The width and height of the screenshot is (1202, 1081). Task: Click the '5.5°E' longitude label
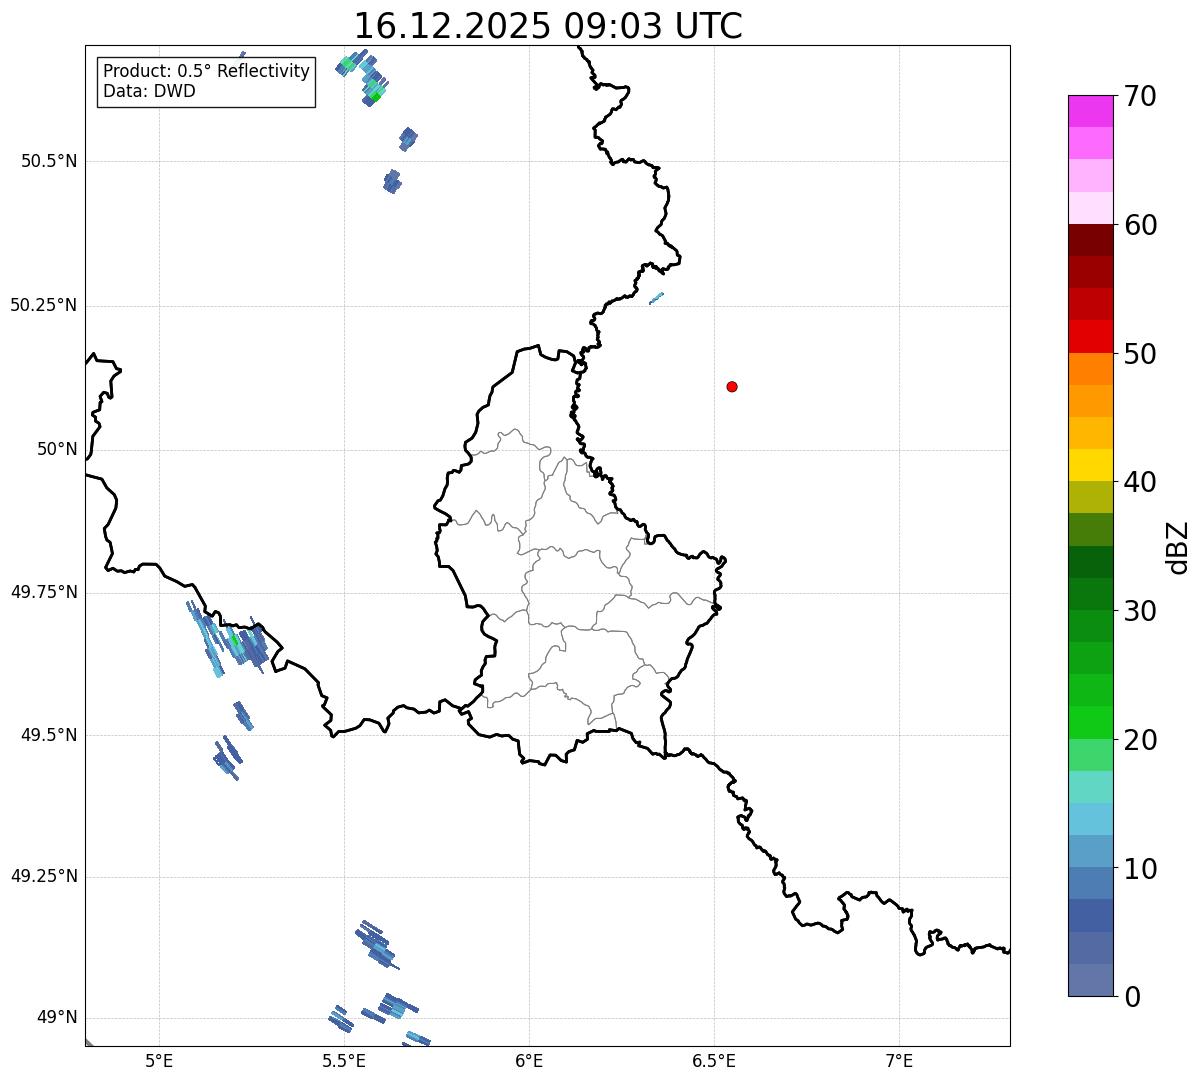point(344,1060)
